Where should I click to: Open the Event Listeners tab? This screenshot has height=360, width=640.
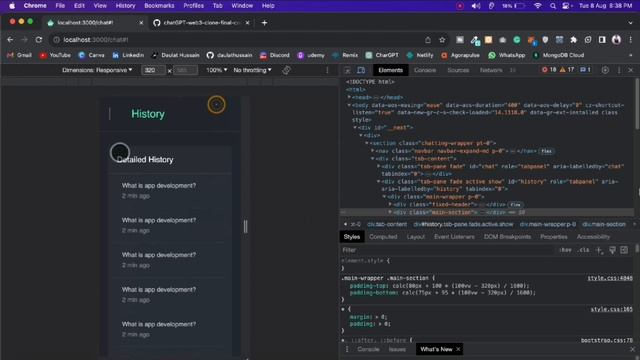pyautogui.click(x=454, y=237)
